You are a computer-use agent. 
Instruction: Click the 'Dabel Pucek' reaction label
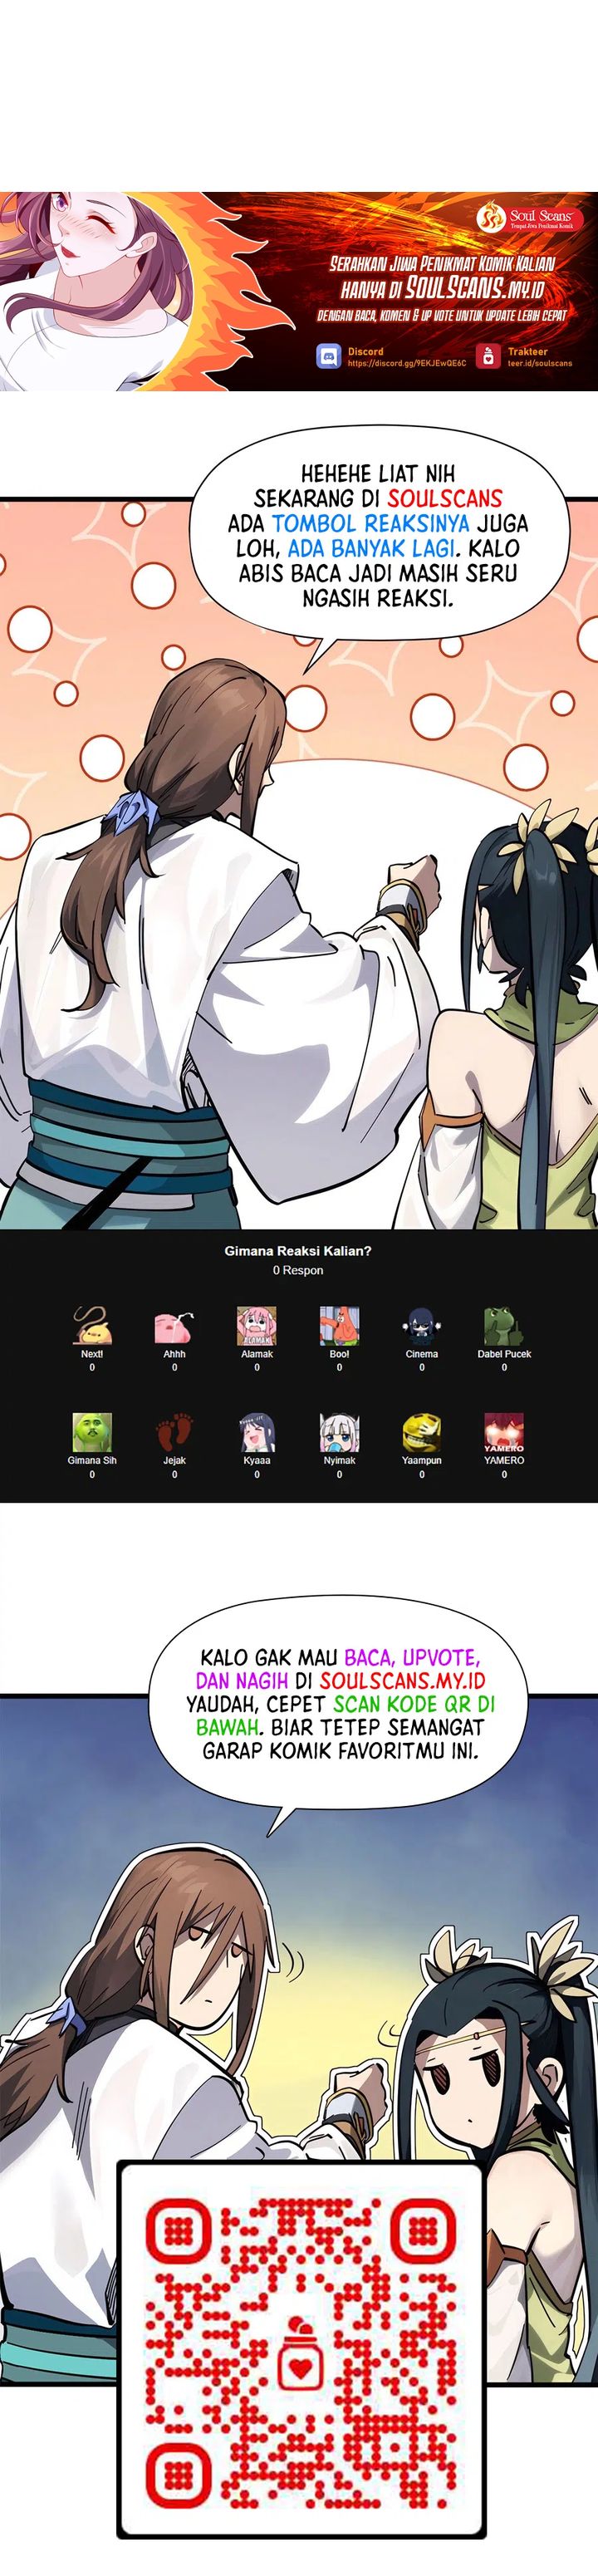click(504, 1354)
